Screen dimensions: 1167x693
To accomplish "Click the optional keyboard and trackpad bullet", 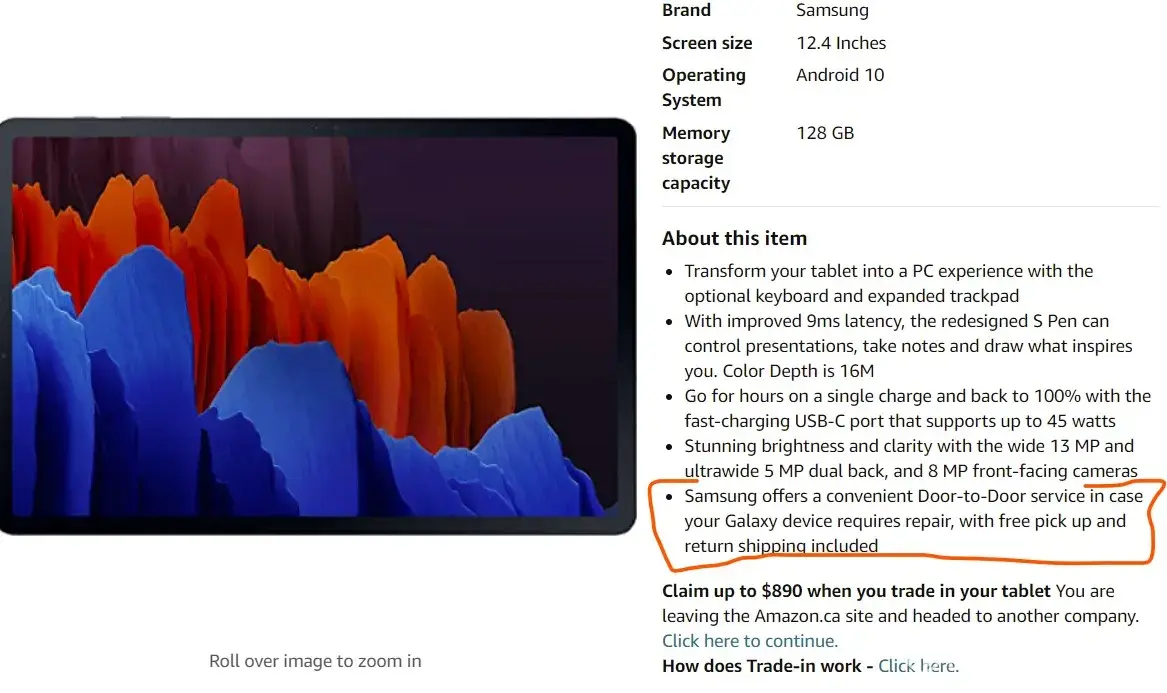I will point(889,284).
